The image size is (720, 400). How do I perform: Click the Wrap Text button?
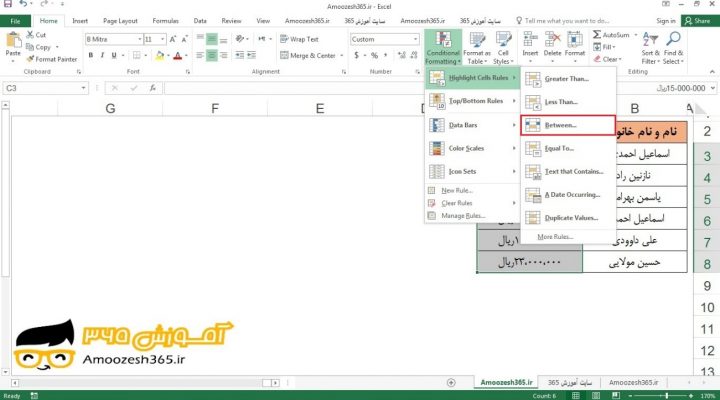pos(299,39)
